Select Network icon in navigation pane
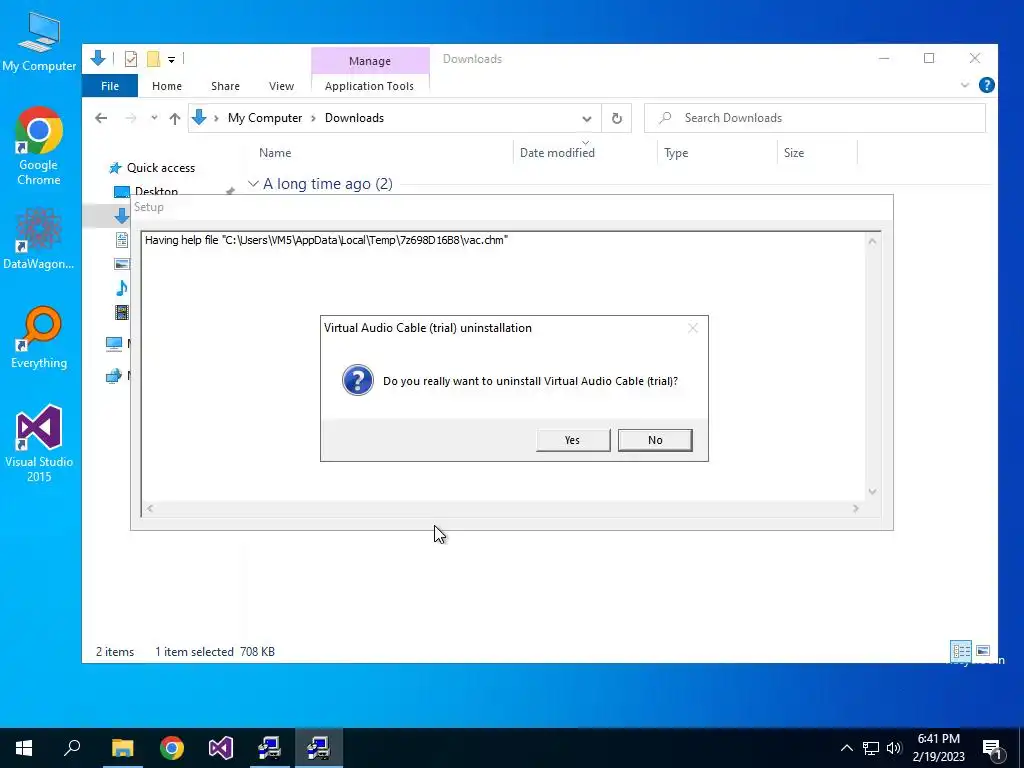The width and height of the screenshot is (1024, 768). pos(114,376)
